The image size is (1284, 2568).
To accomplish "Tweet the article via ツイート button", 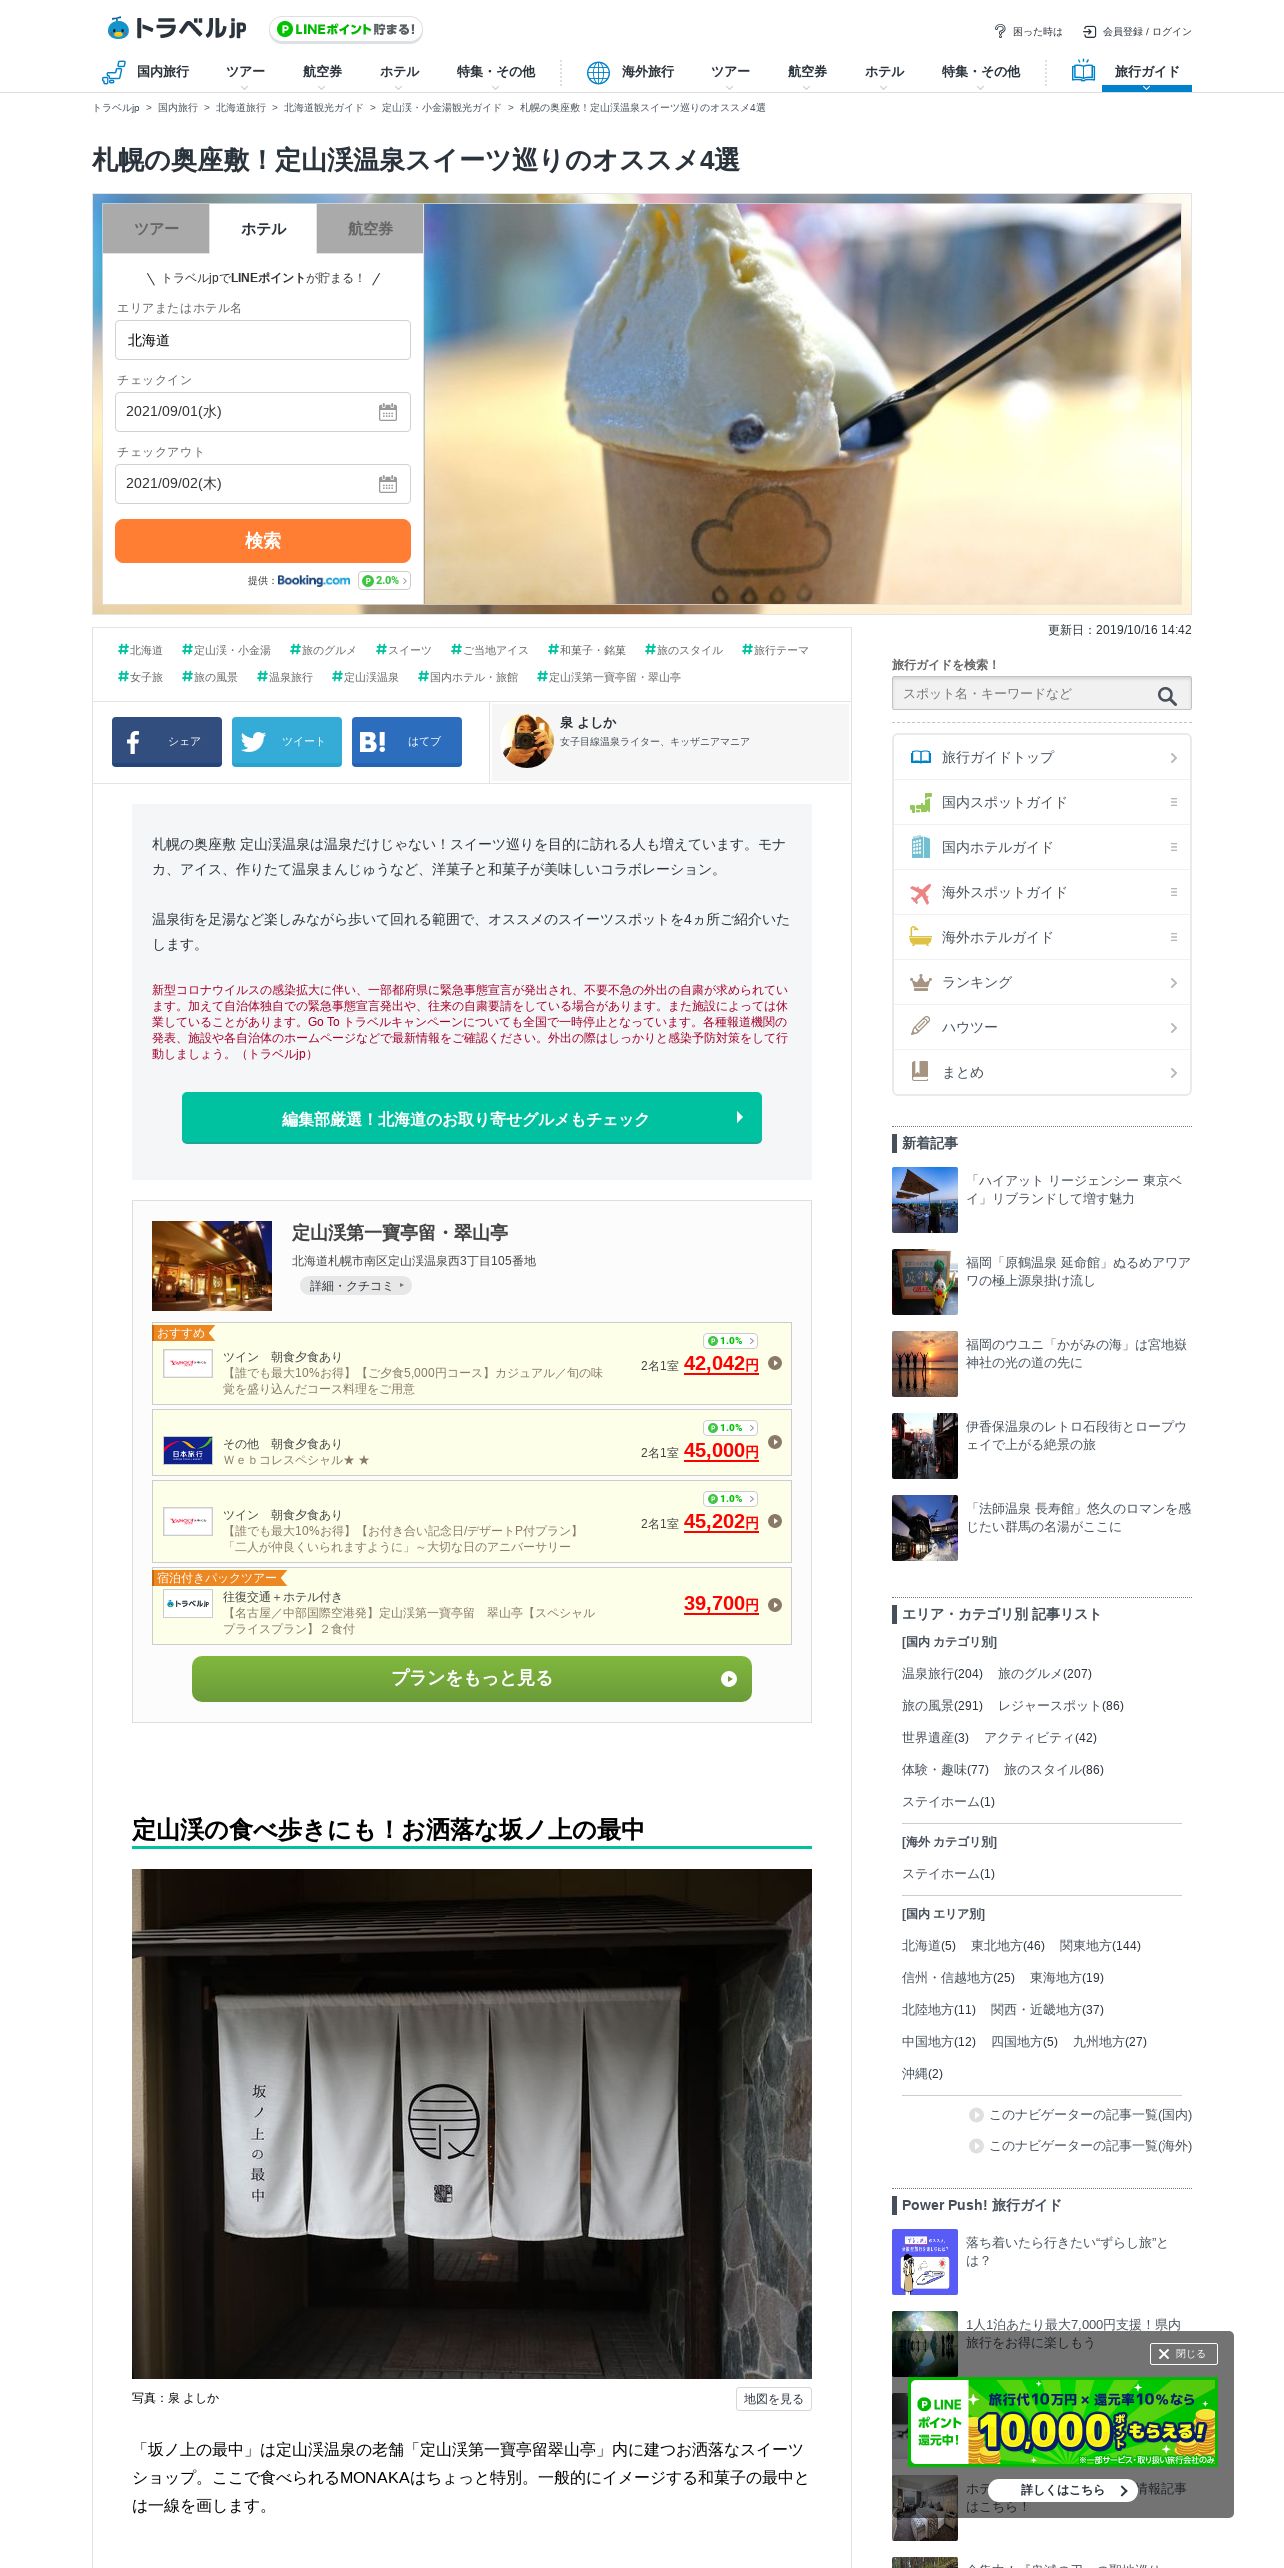I will (287, 742).
